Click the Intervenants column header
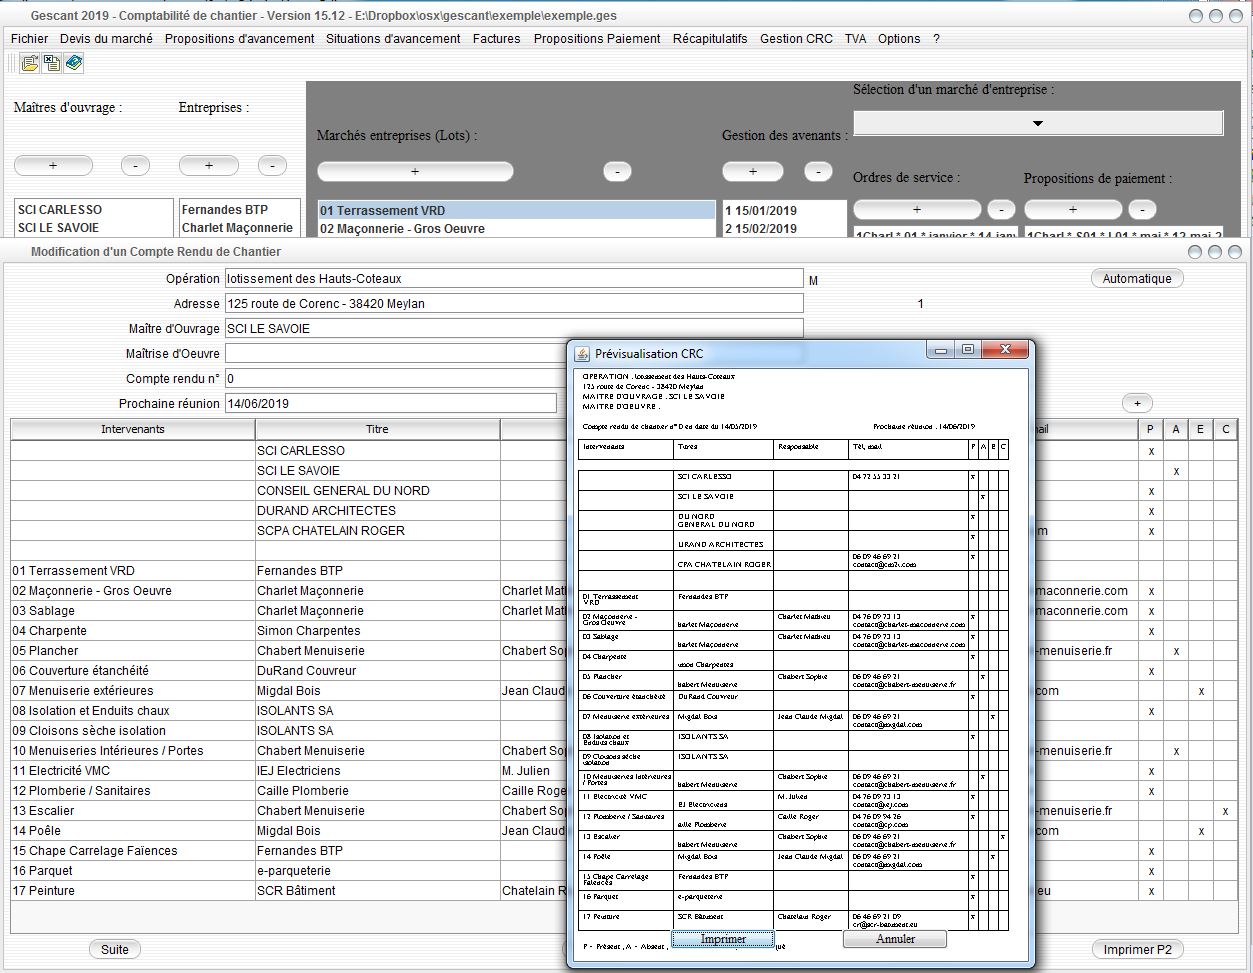Screen dimensions: 1253x973 [133, 429]
